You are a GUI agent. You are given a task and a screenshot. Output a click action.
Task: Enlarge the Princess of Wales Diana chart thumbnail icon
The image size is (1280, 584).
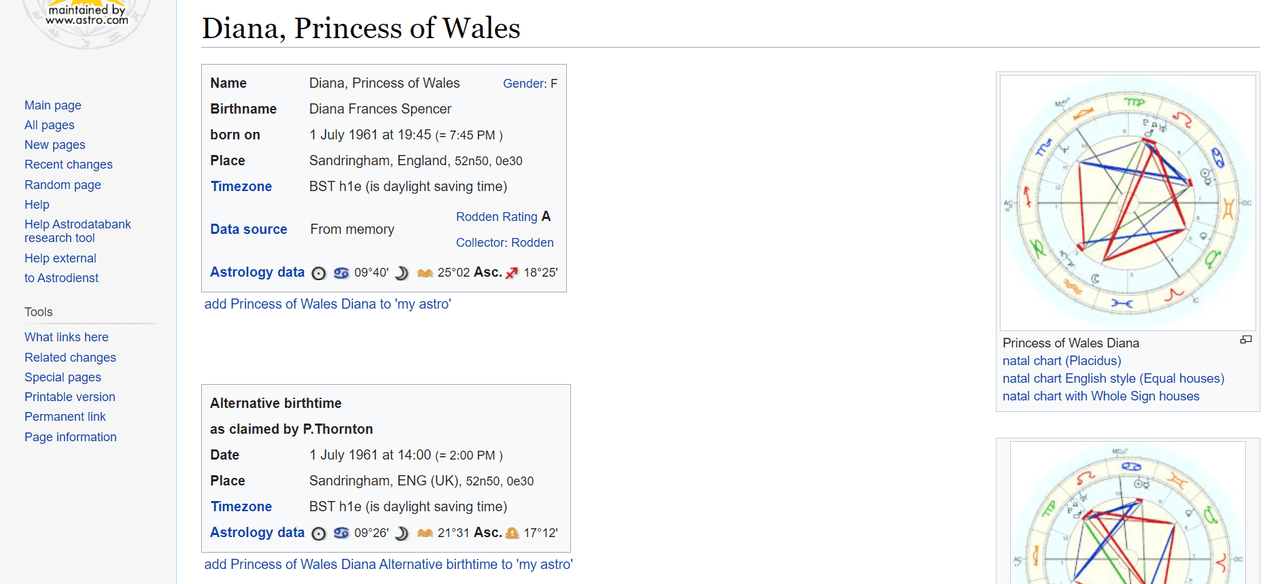click(x=1245, y=340)
